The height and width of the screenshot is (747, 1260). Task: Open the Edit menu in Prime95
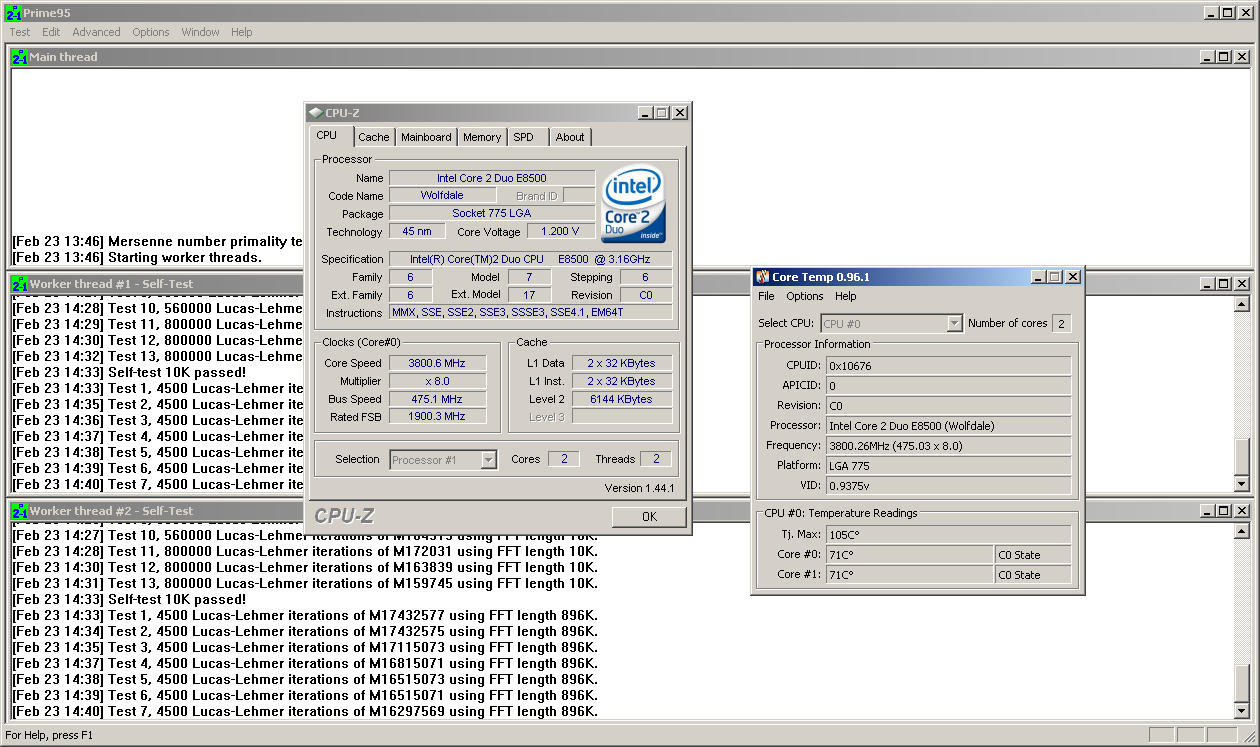tap(51, 32)
